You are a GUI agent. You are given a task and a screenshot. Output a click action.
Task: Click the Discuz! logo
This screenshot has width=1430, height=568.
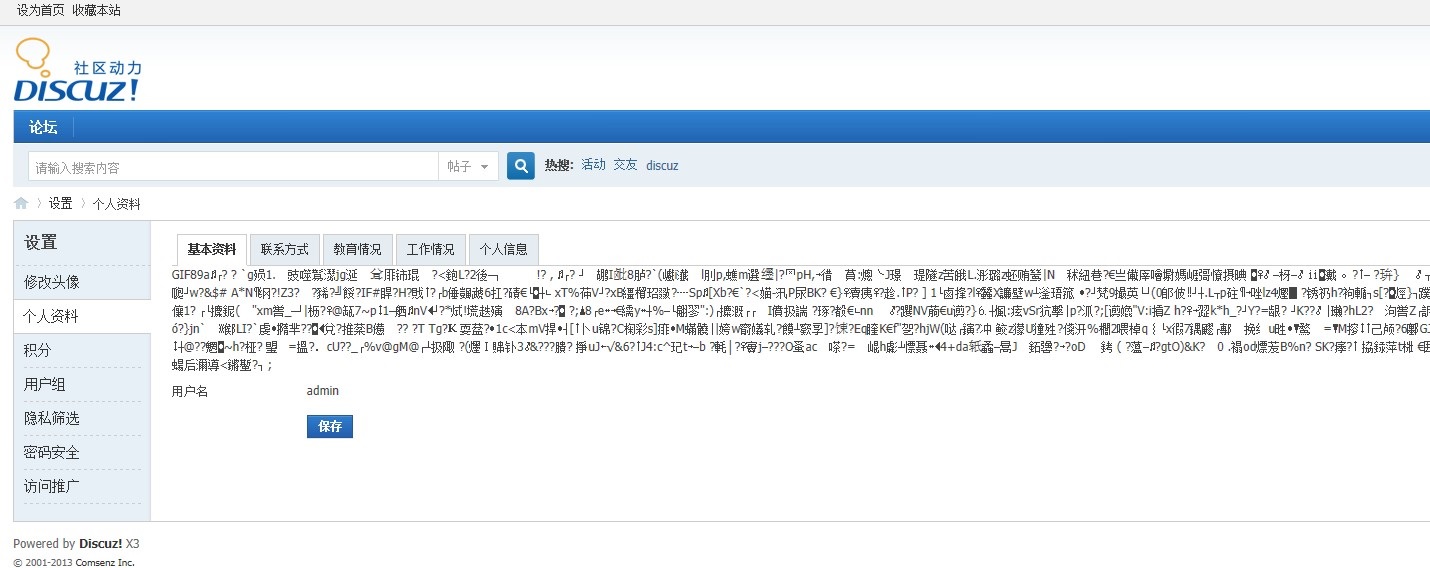point(77,72)
